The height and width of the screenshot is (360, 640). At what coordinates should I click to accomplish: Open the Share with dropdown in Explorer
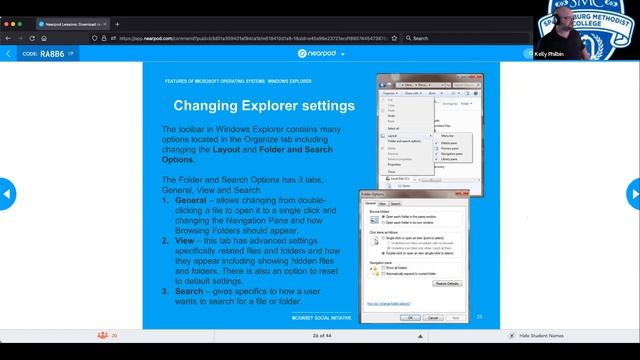413,93
